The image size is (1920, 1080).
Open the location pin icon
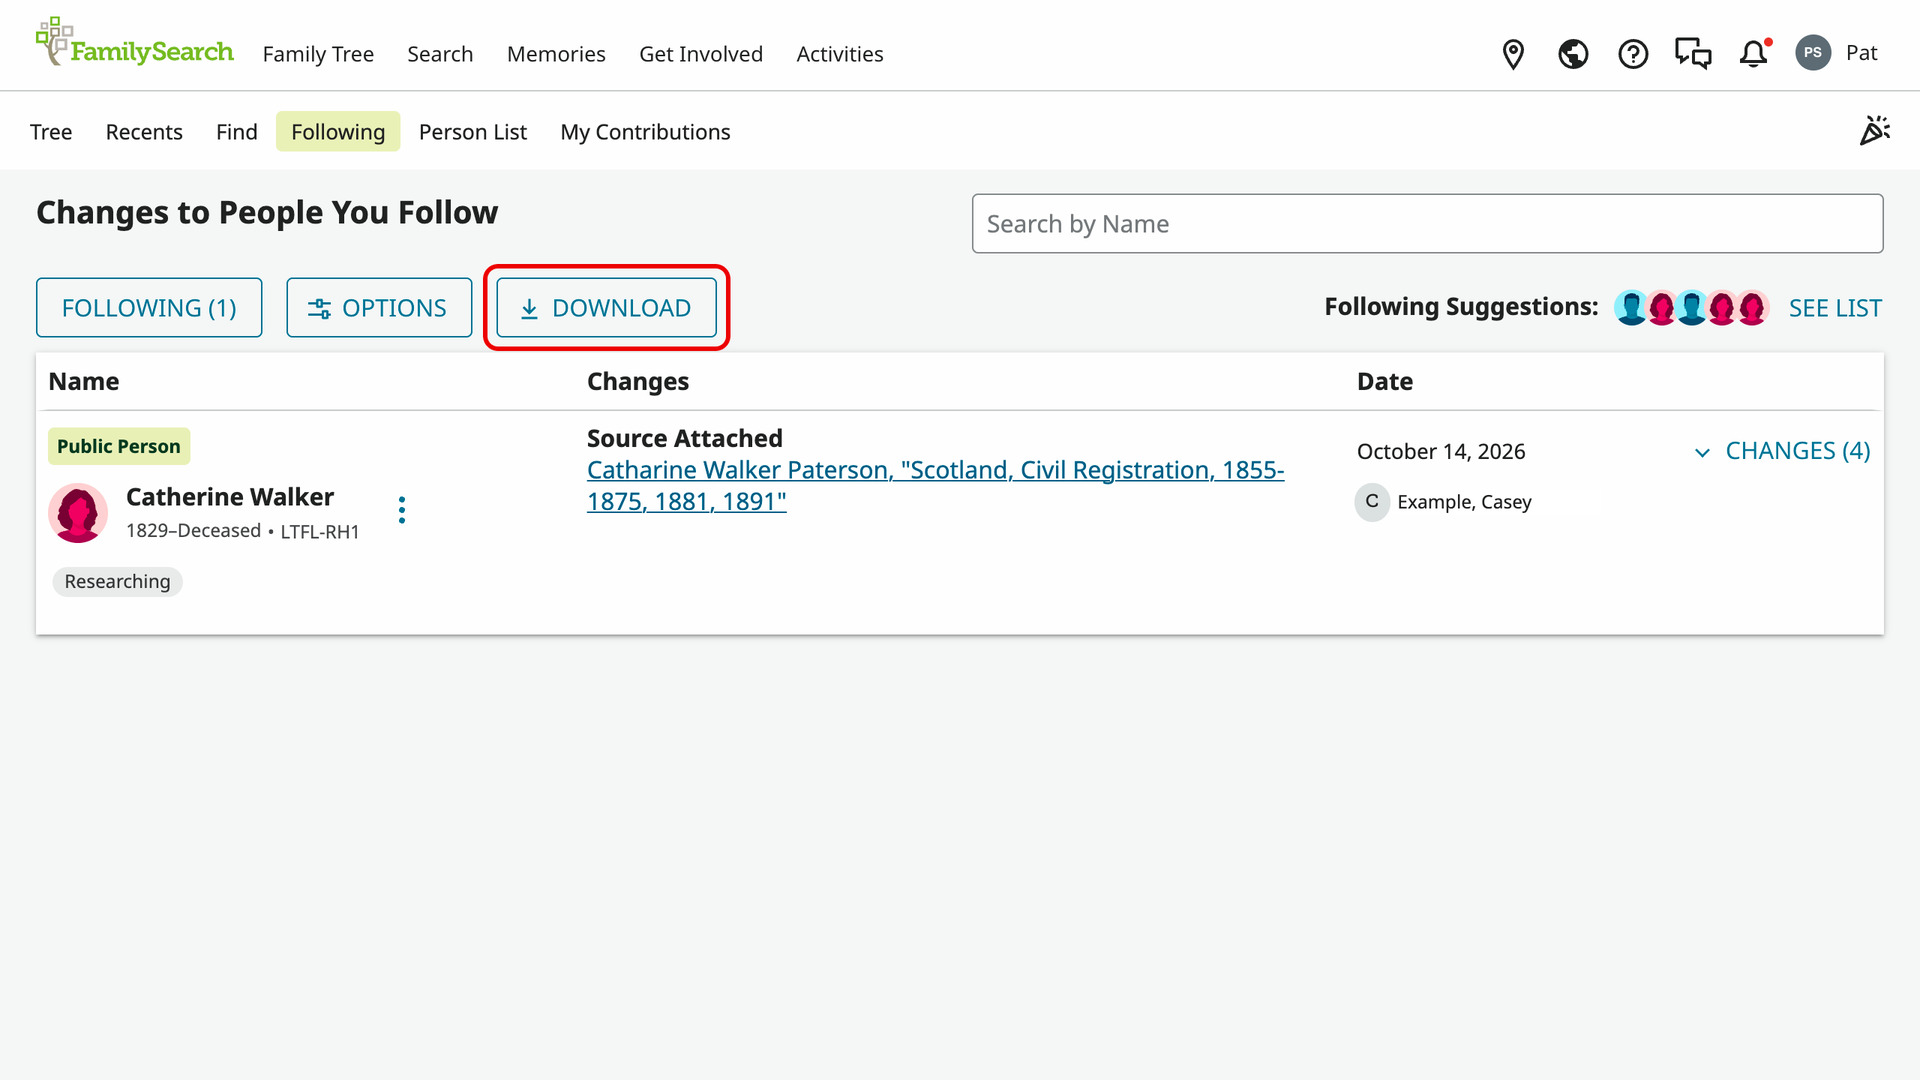tap(1513, 54)
